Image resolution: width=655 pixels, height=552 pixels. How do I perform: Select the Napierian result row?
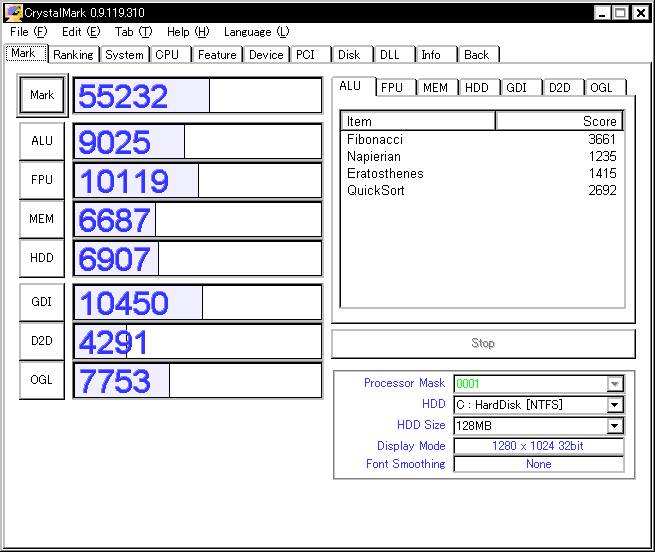click(x=482, y=156)
